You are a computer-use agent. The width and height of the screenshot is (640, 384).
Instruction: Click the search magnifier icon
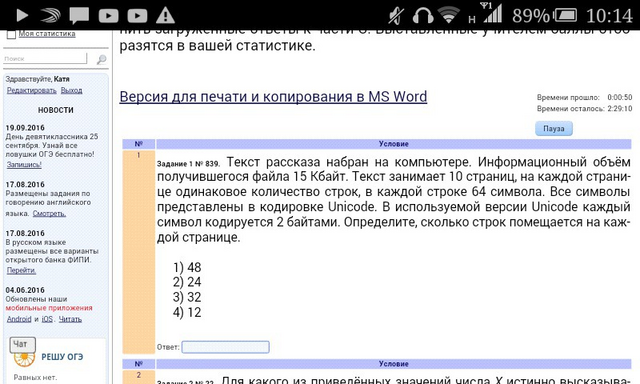click(101, 59)
